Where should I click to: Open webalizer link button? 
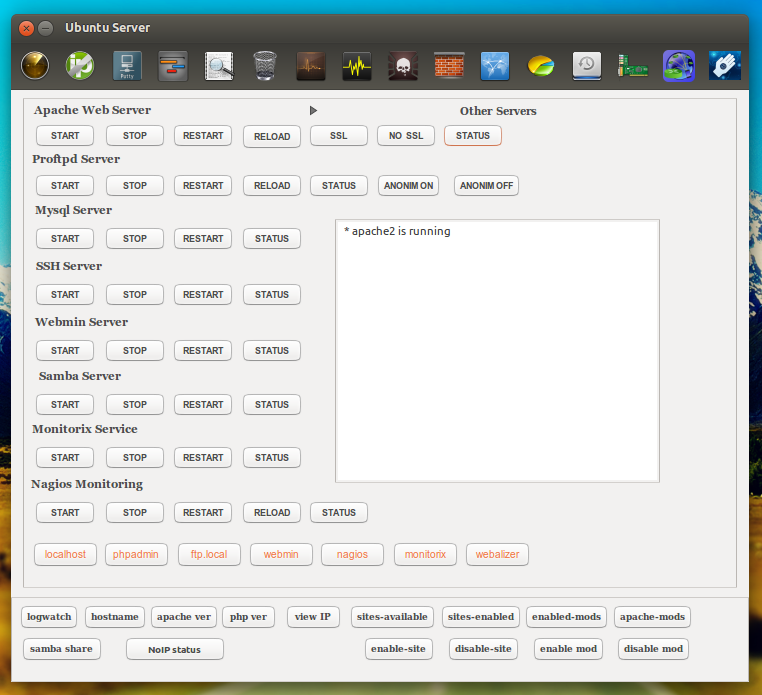(x=497, y=555)
